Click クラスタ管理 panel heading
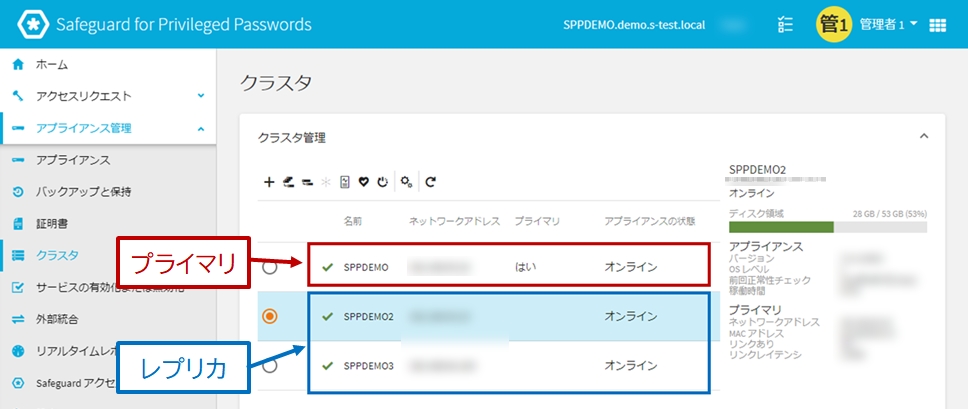968x409 pixels. (x=291, y=138)
